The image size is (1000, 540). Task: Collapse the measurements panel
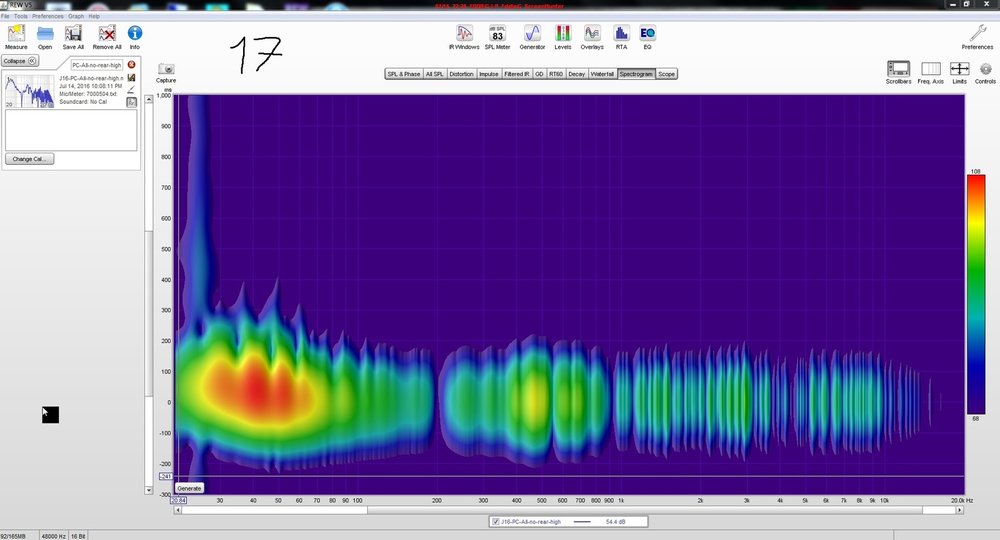coord(20,61)
